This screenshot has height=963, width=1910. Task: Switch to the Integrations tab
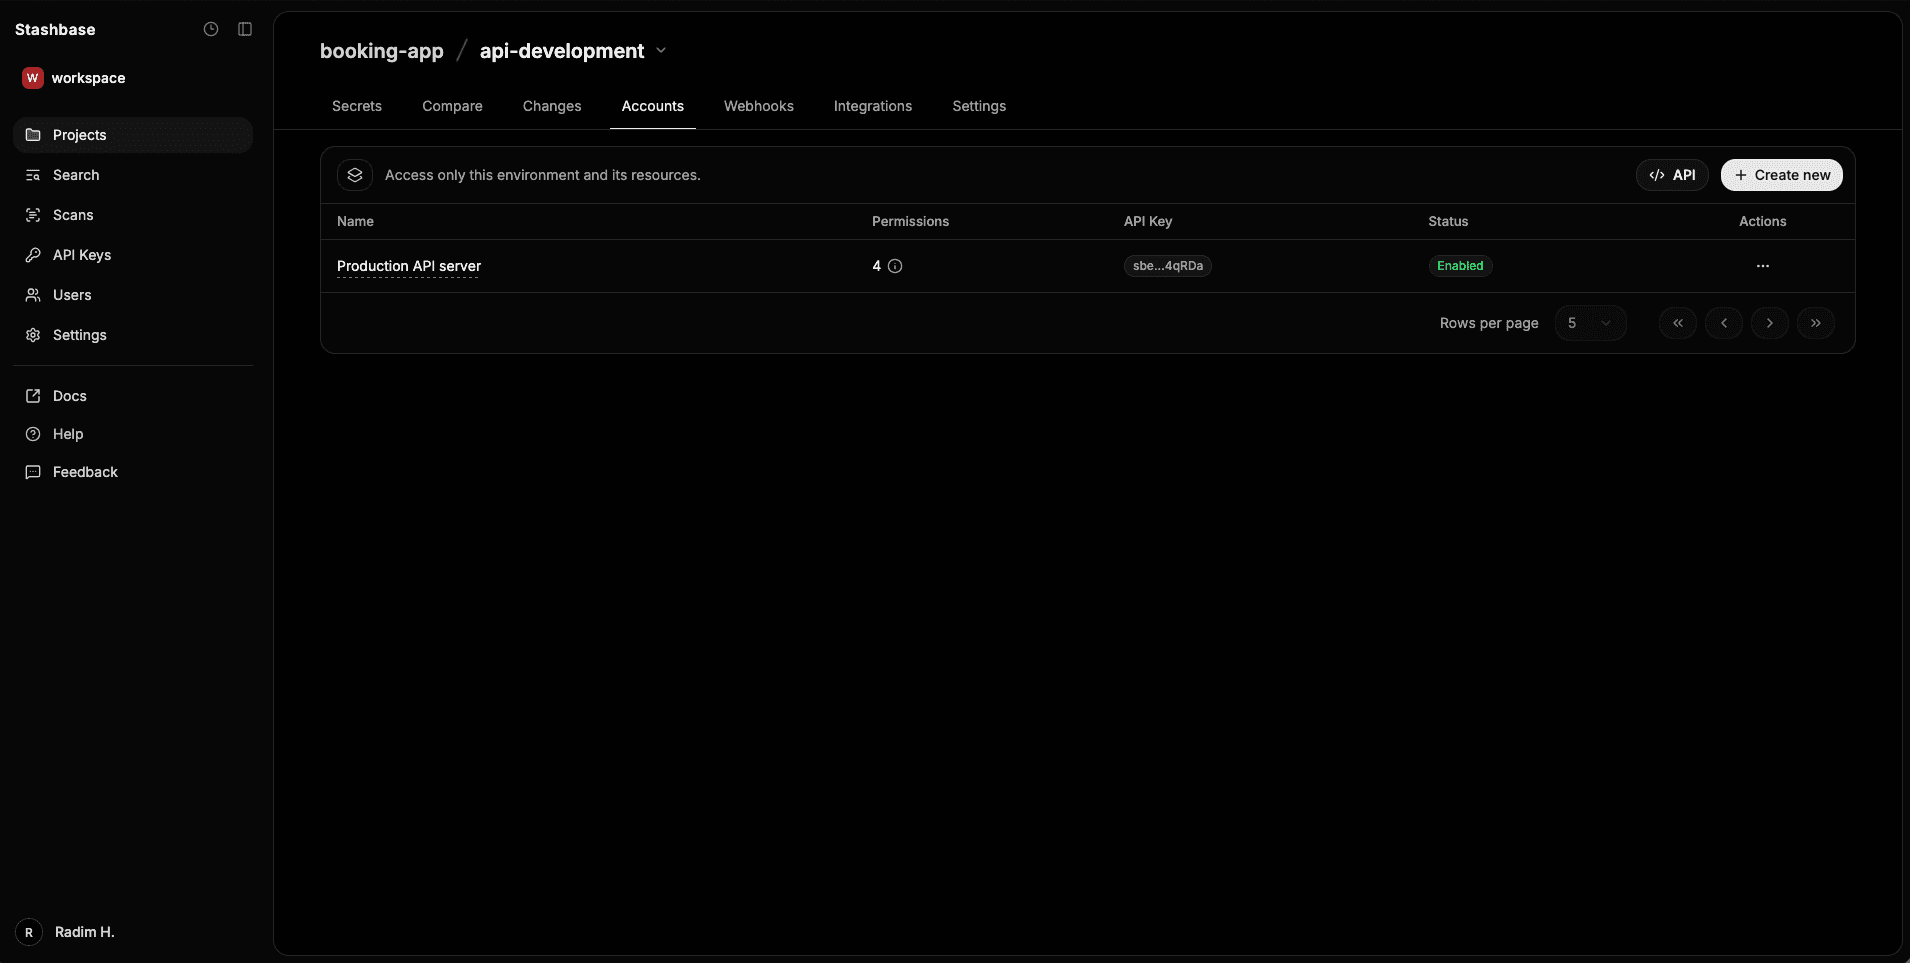[873, 106]
